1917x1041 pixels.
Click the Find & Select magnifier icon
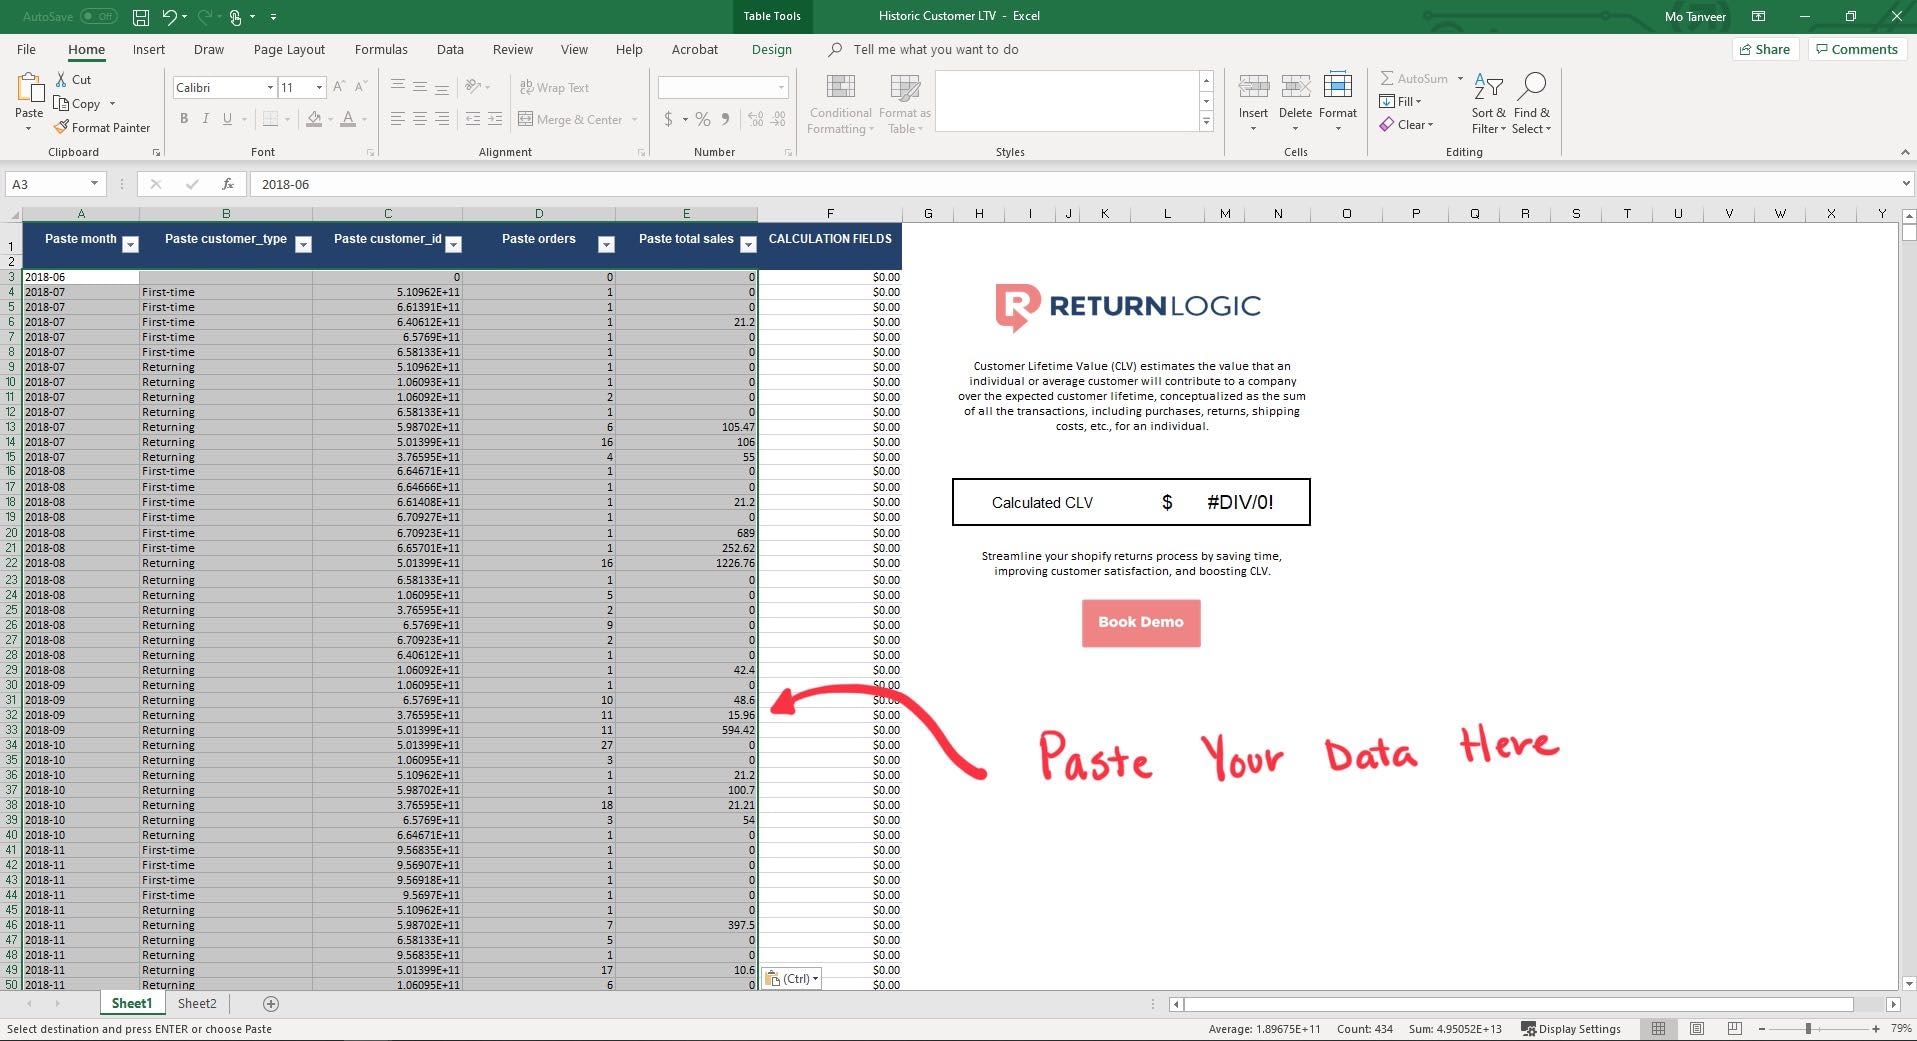coord(1531,87)
